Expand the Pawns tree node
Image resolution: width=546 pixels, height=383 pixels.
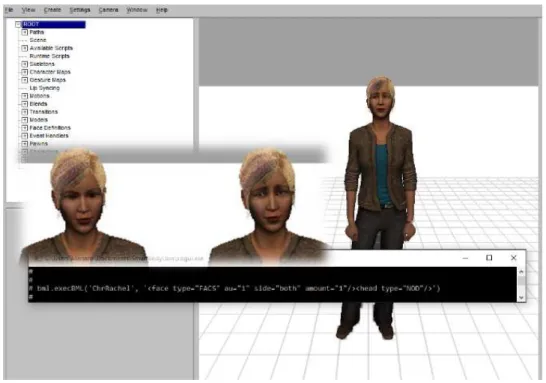pyautogui.click(x=24, y=144)
